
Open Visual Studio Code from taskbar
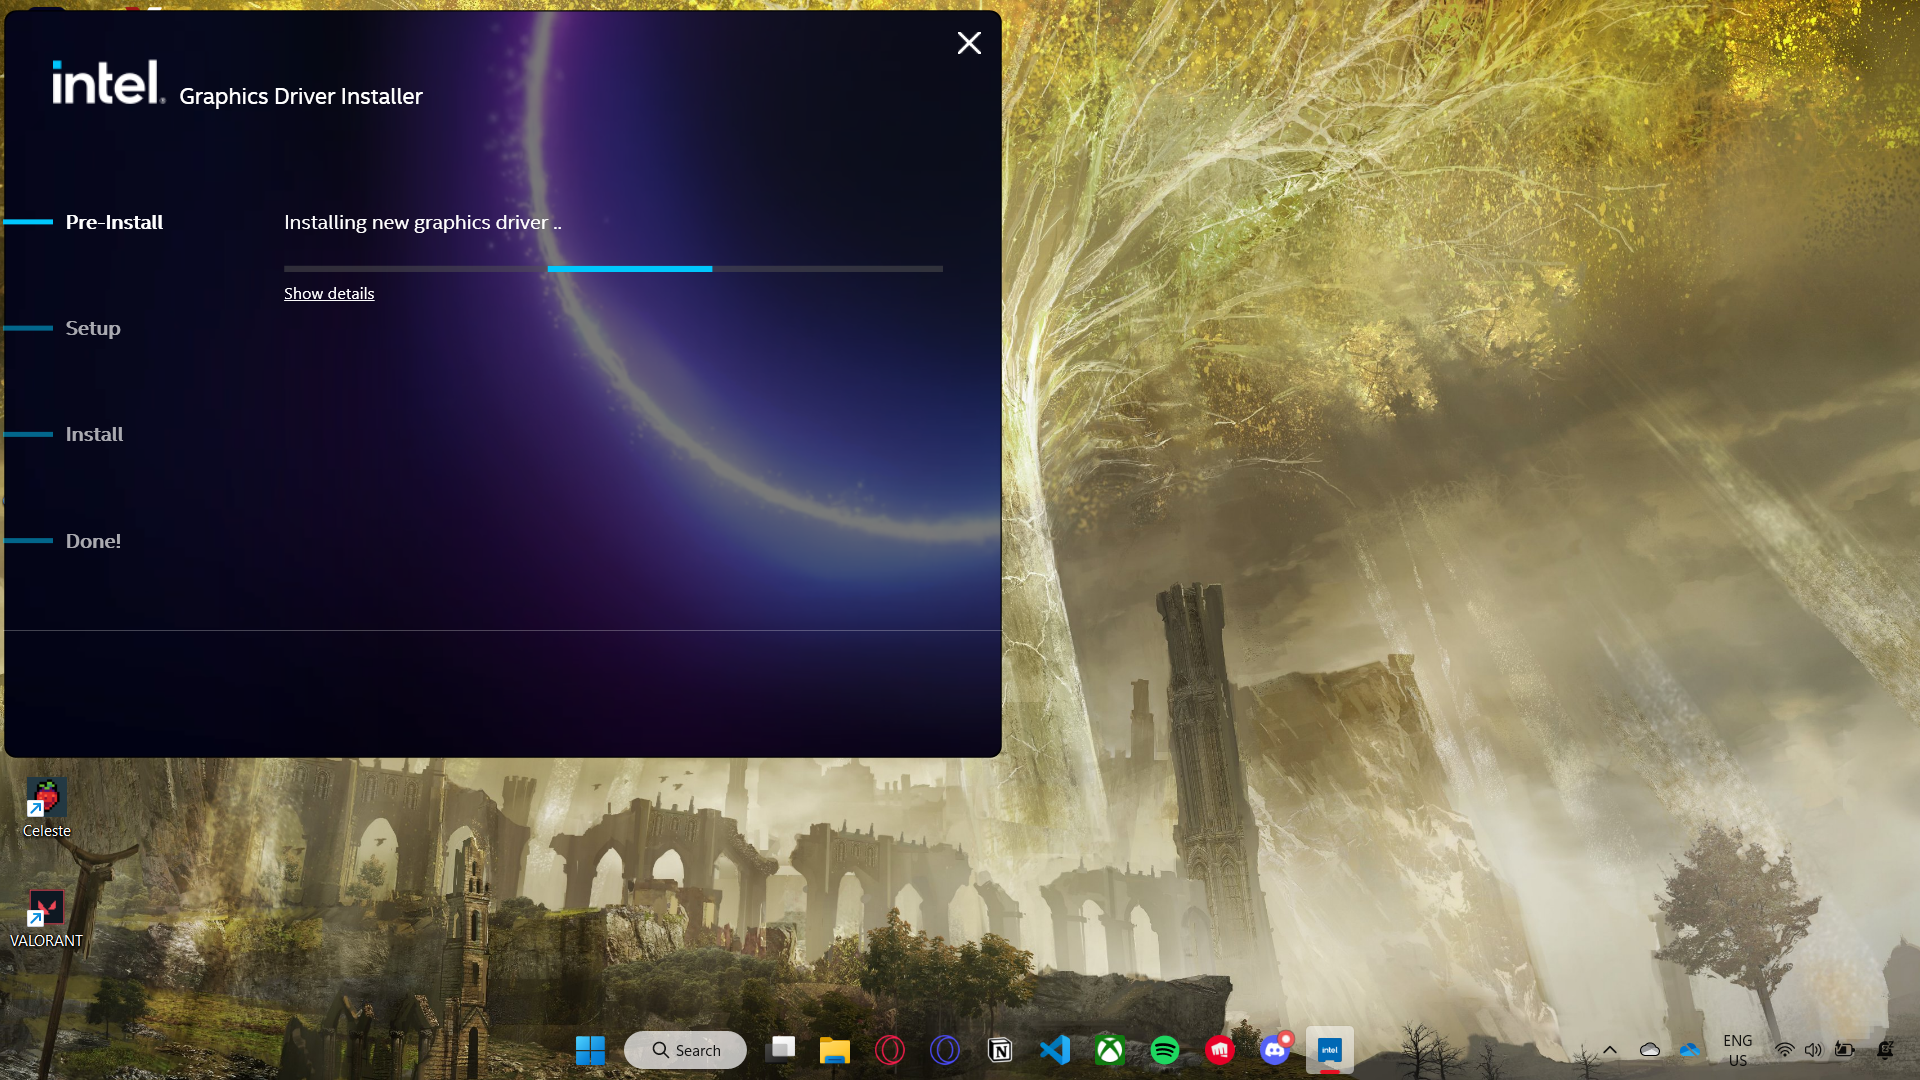pos(1054,1050)
